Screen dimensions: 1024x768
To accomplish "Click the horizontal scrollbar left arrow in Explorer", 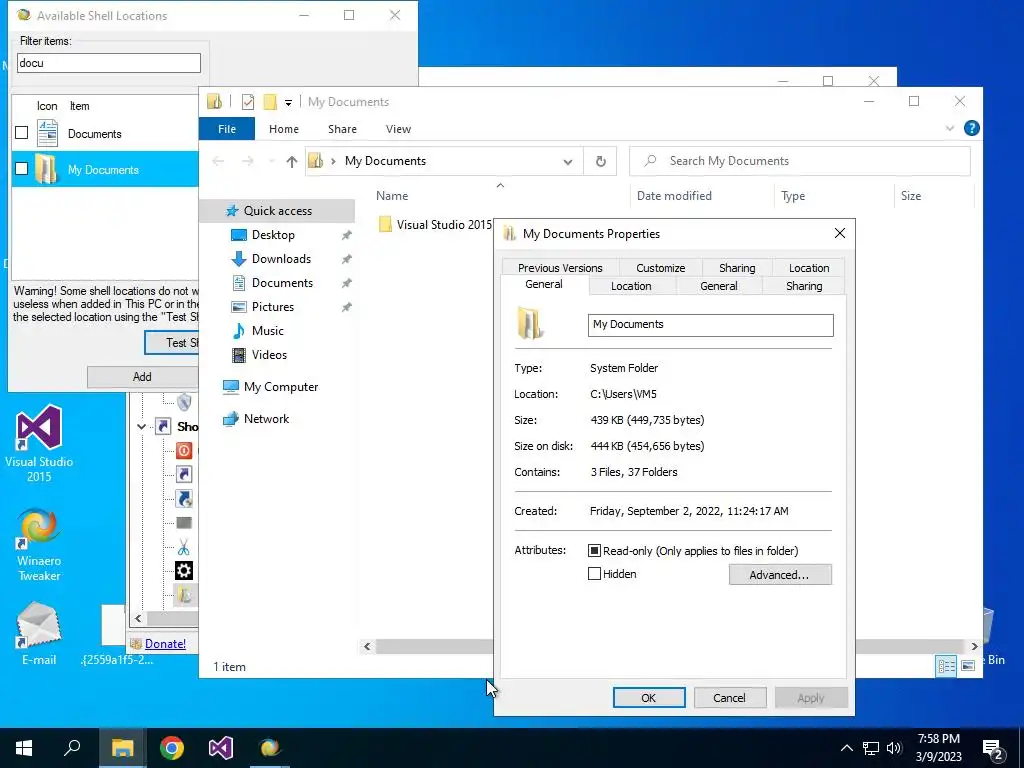I will [367, 647].
